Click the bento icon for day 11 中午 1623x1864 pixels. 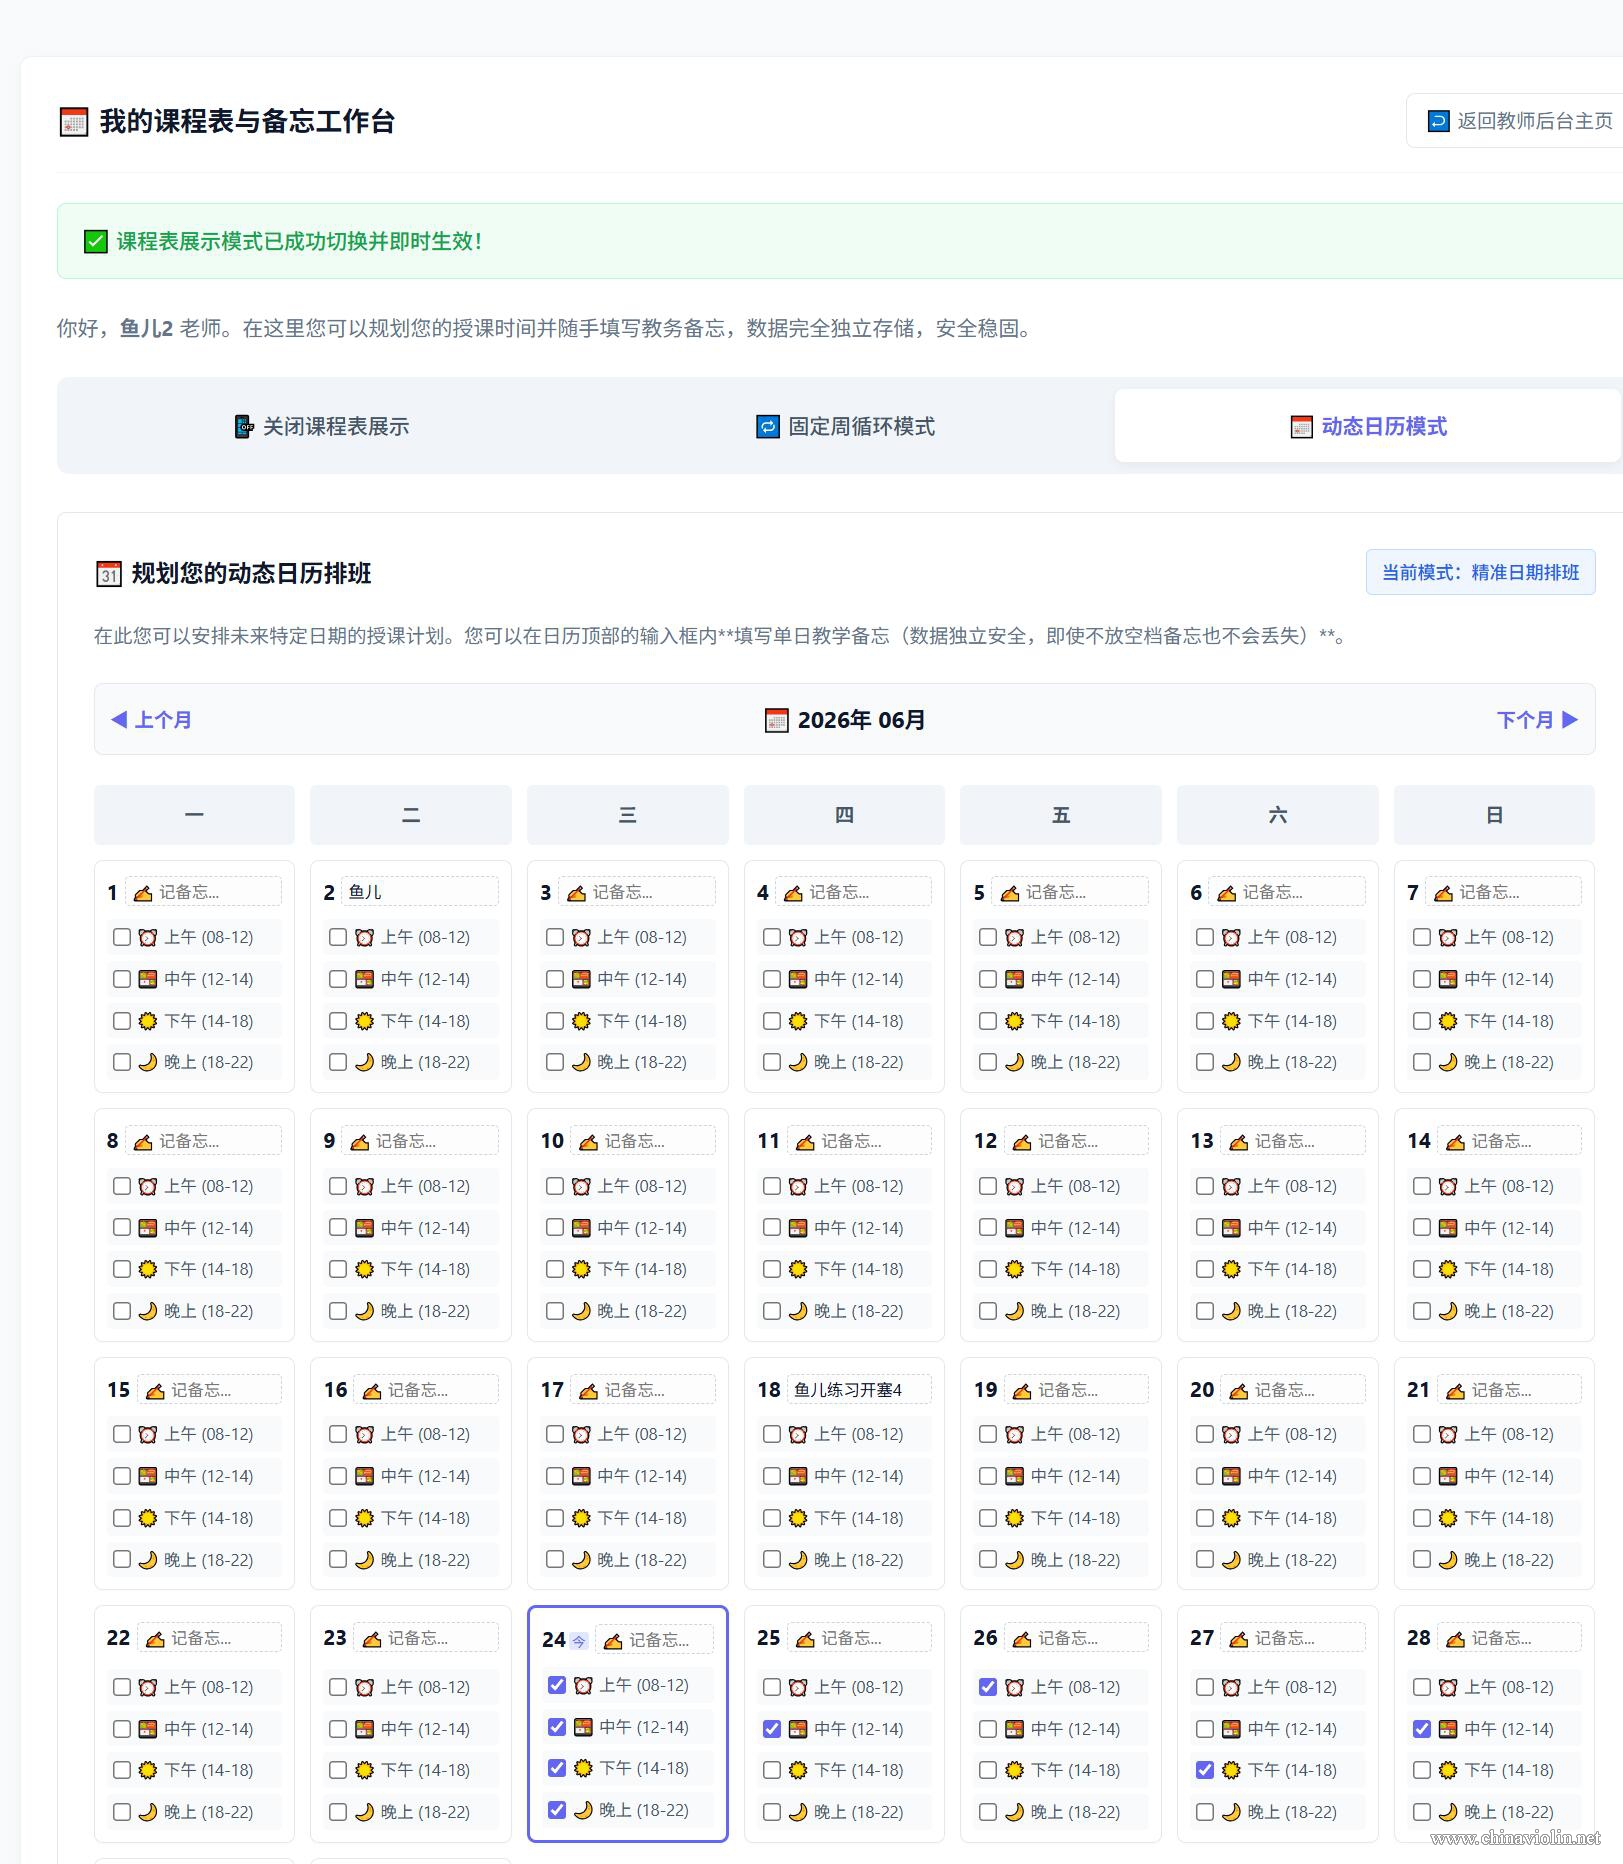(798, 1229)
